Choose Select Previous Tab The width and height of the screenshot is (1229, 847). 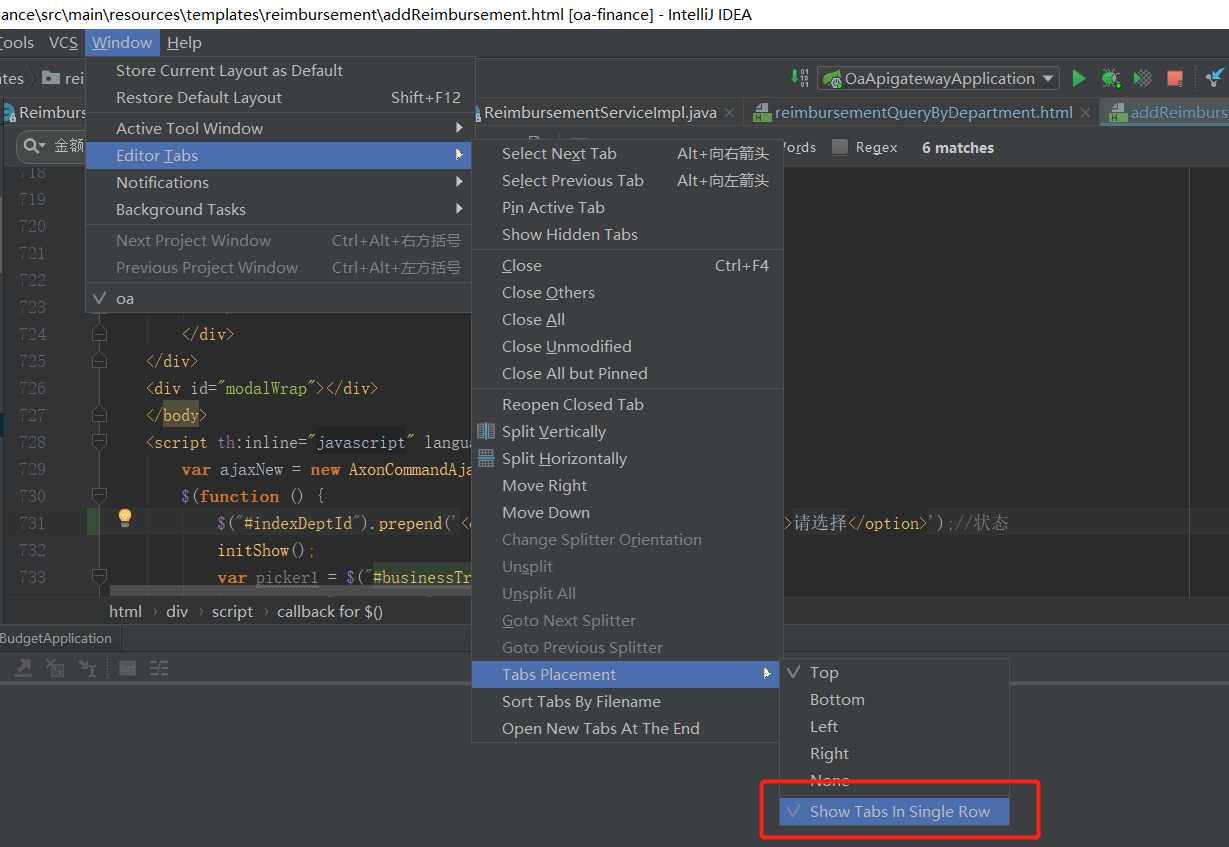point(626,181)
